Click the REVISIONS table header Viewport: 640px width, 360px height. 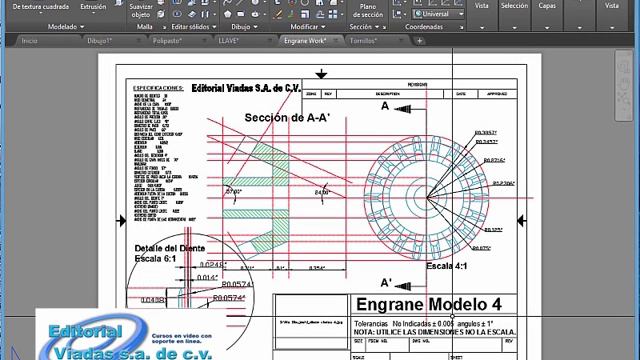(417, 84)
